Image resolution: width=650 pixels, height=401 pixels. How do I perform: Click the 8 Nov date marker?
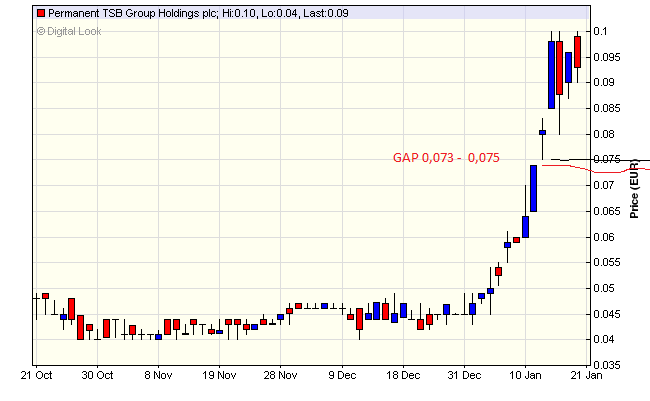[159, 376]
